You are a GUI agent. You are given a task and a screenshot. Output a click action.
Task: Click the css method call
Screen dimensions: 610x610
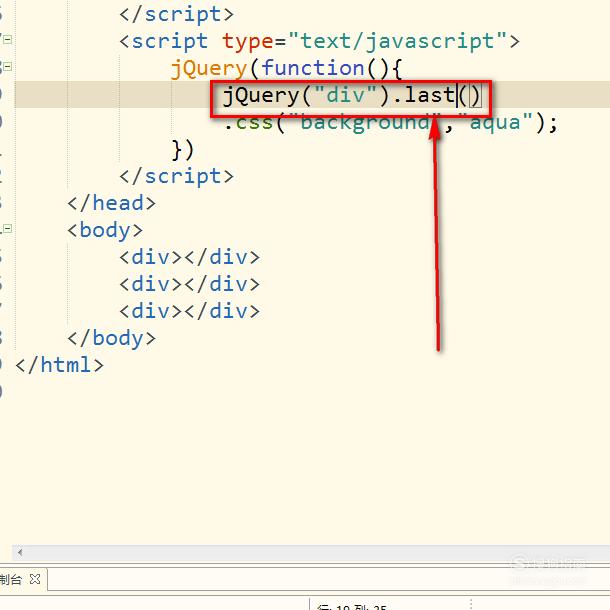coord(254,123)
